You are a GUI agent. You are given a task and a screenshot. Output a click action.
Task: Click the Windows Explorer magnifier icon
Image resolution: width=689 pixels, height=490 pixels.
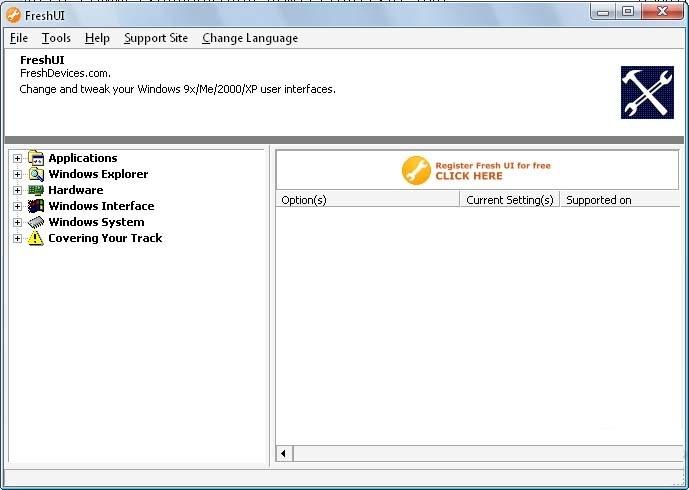click(36, 174)
